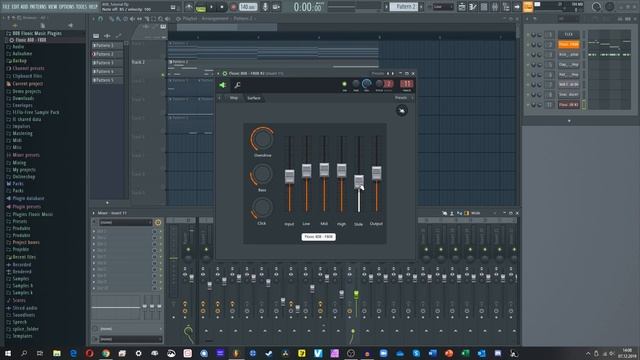Expand the Templates folder in browser
The width and height of the screenshot is (640, 360).
pos(22,336)
